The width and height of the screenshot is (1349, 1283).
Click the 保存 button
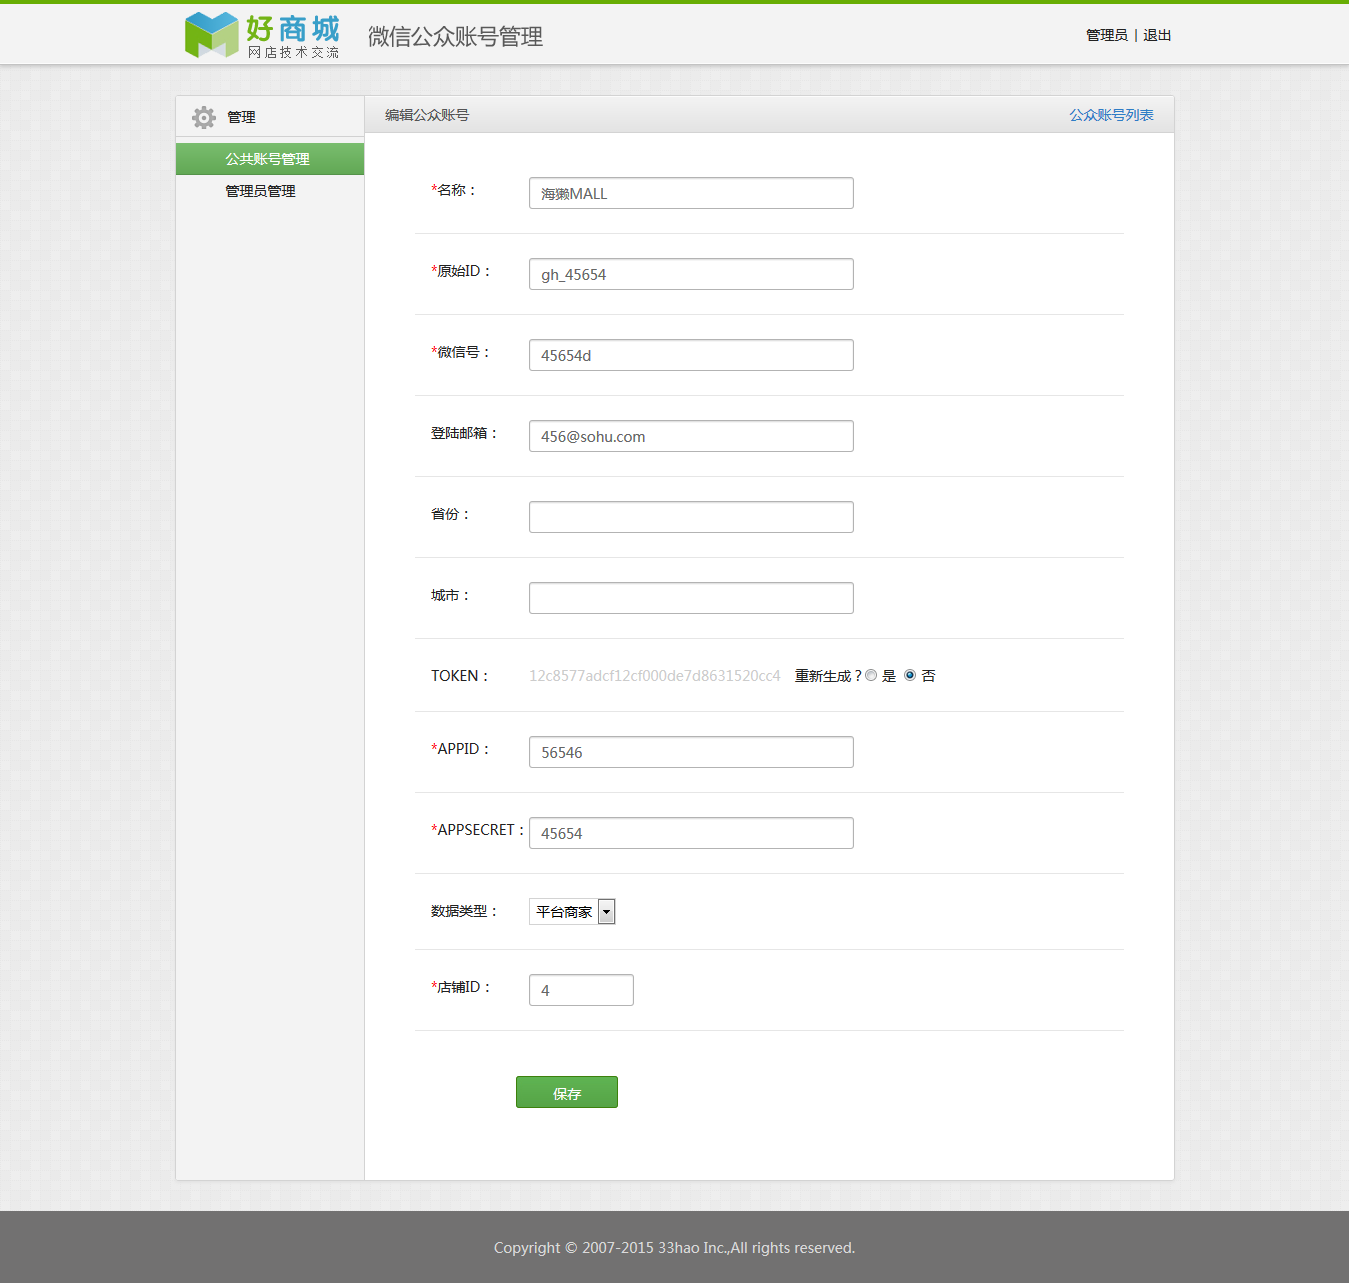click(x=567, y=1092)
